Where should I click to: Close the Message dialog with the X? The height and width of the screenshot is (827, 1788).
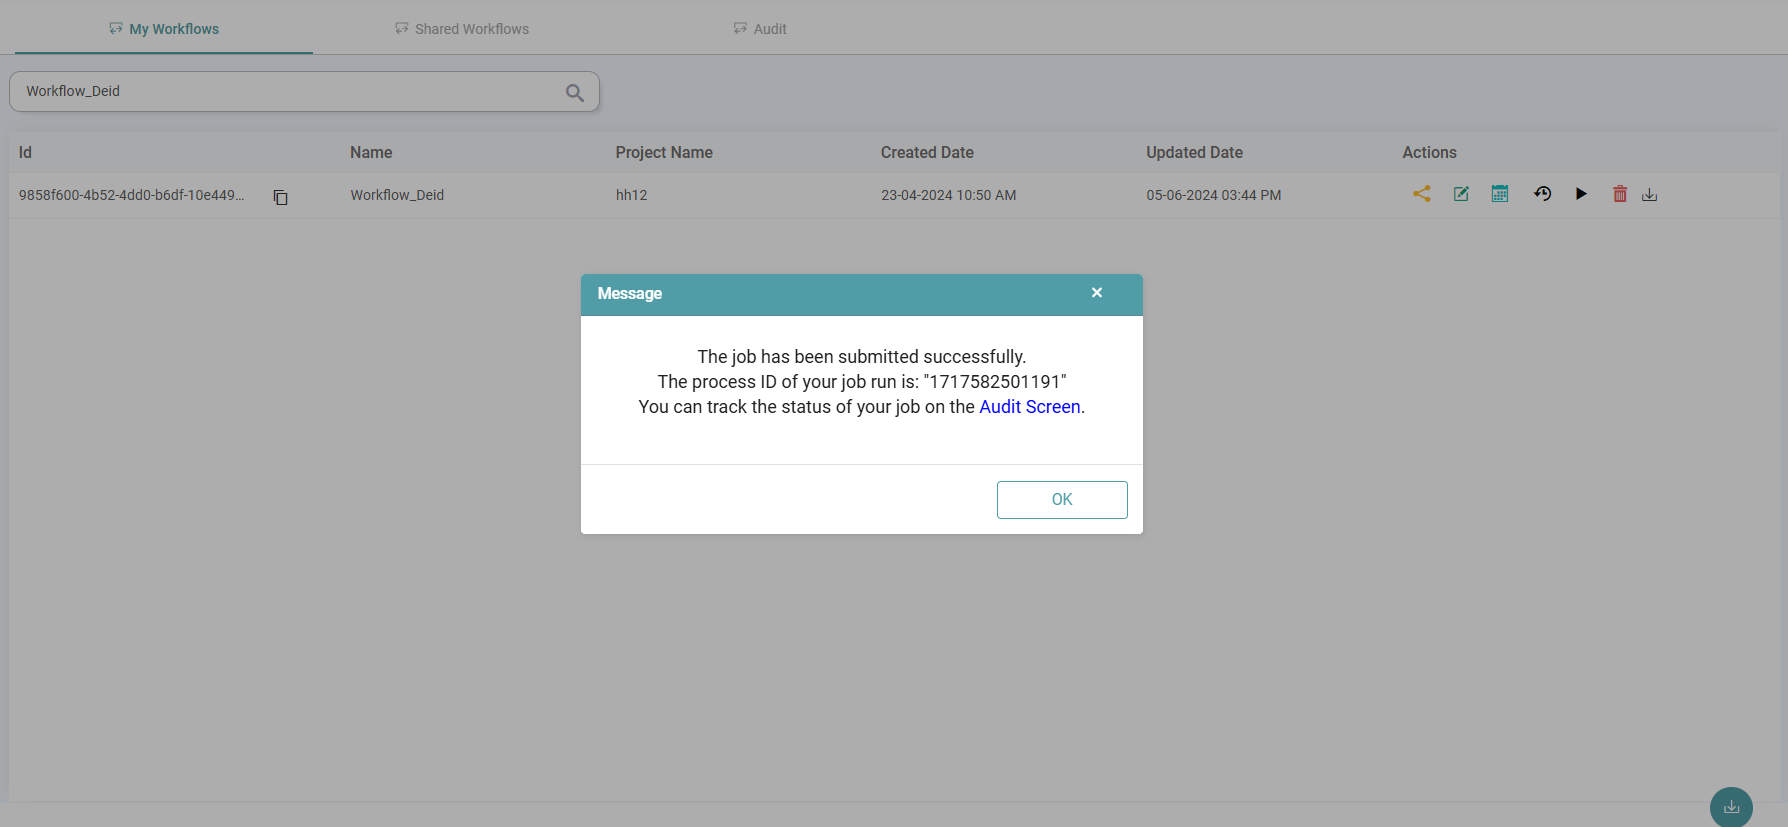(1097, 293)
